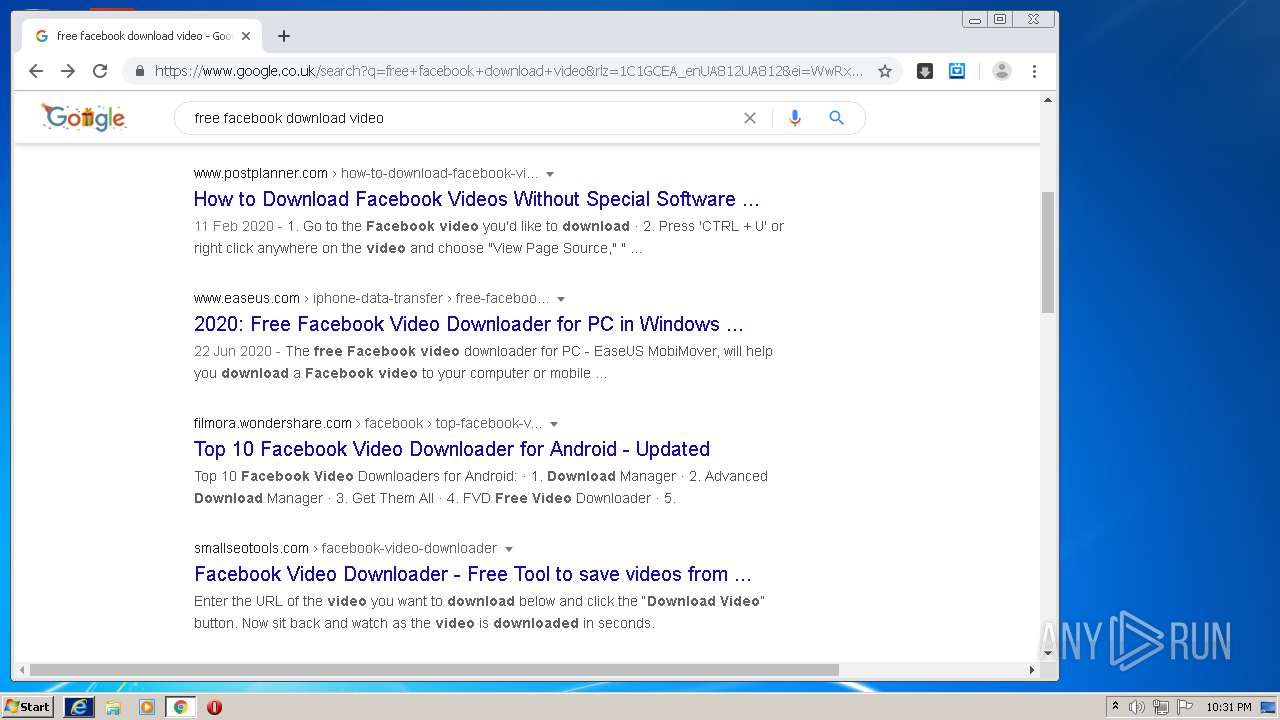This screenshot has height=720, width=1280.
Task: Click the vertical scrollbar thumb
Action: (1048, 252)
